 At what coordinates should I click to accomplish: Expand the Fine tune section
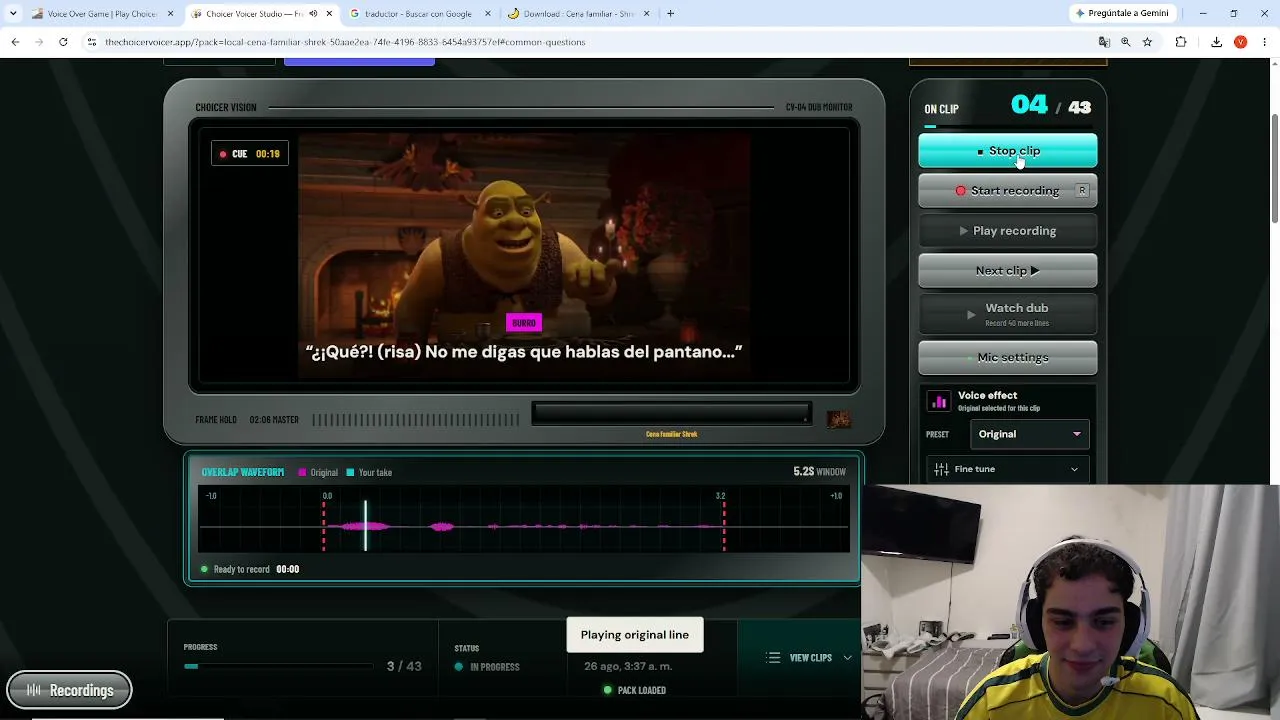1007,469
